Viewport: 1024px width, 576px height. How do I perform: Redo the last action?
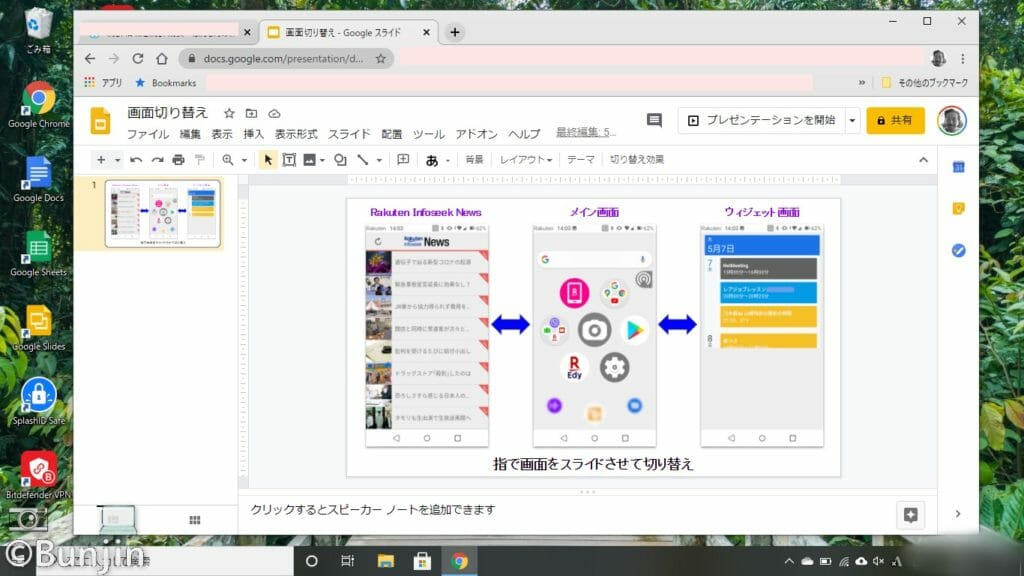pos(157,160)
